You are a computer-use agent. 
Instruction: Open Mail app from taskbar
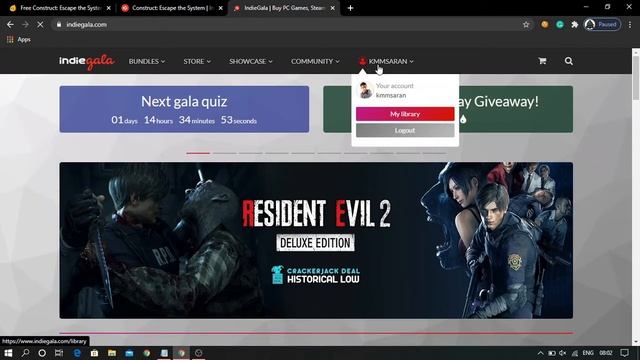[x=129, y=353]
